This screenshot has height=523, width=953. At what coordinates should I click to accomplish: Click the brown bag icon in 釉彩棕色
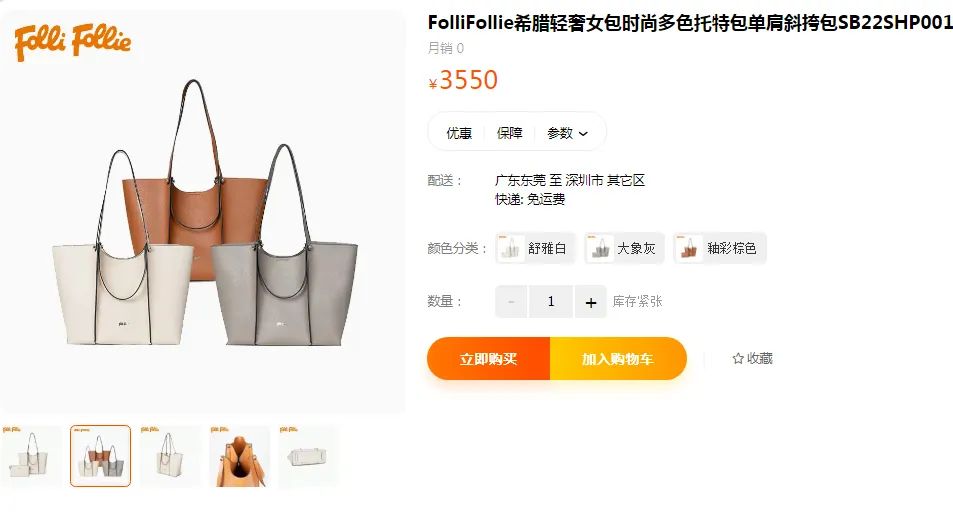tap(689, 248)
